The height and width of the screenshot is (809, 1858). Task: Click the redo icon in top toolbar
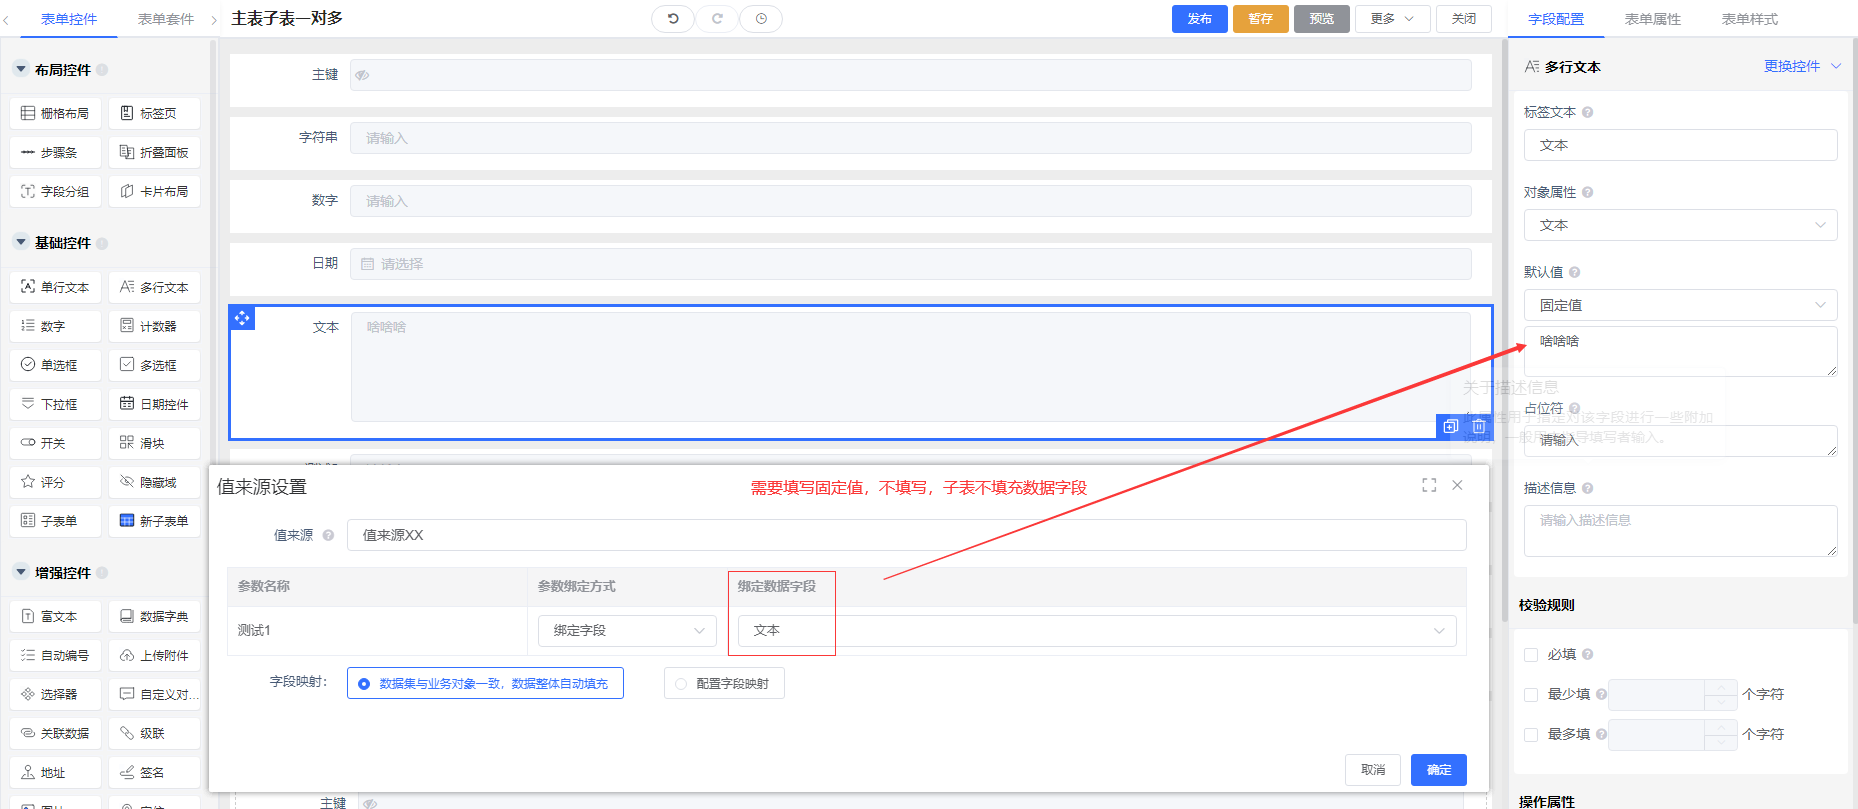717,19
